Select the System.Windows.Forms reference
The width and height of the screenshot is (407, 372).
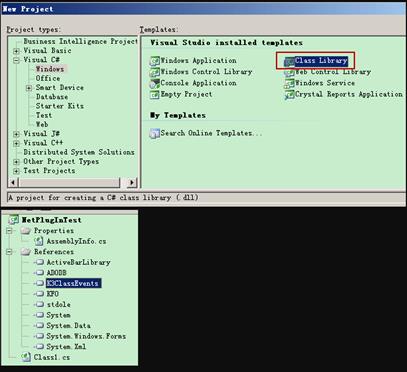(x=86, y=336)
